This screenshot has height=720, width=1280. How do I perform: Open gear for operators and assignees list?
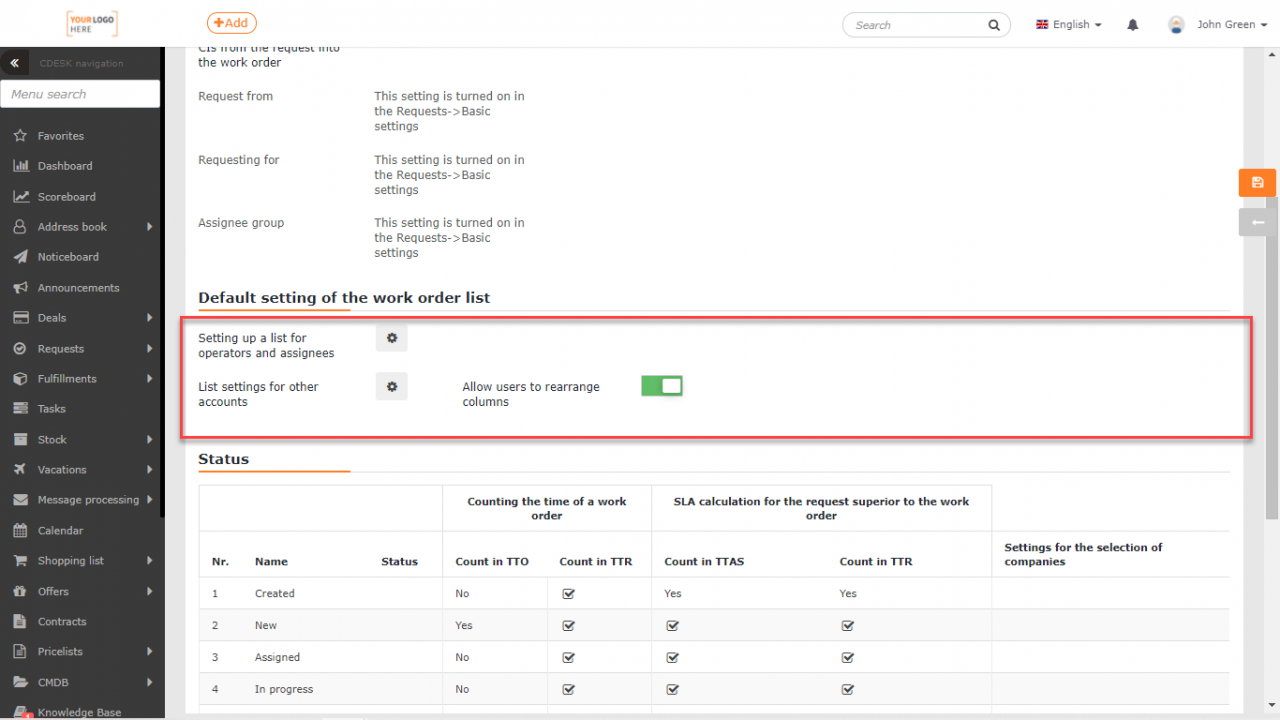point(392,338)
